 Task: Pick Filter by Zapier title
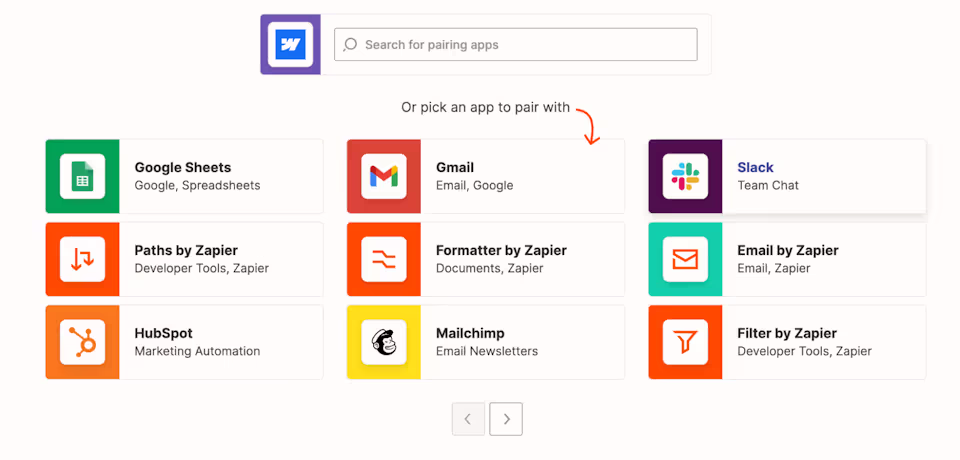pyautogui.click(x=787, y=334)
